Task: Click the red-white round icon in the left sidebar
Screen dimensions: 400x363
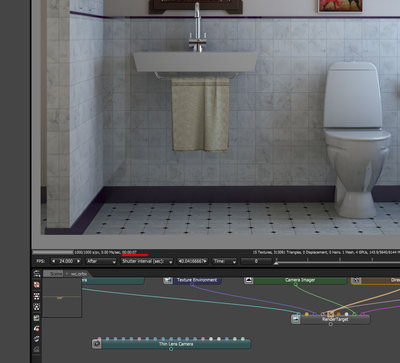Action: [37, 285]
